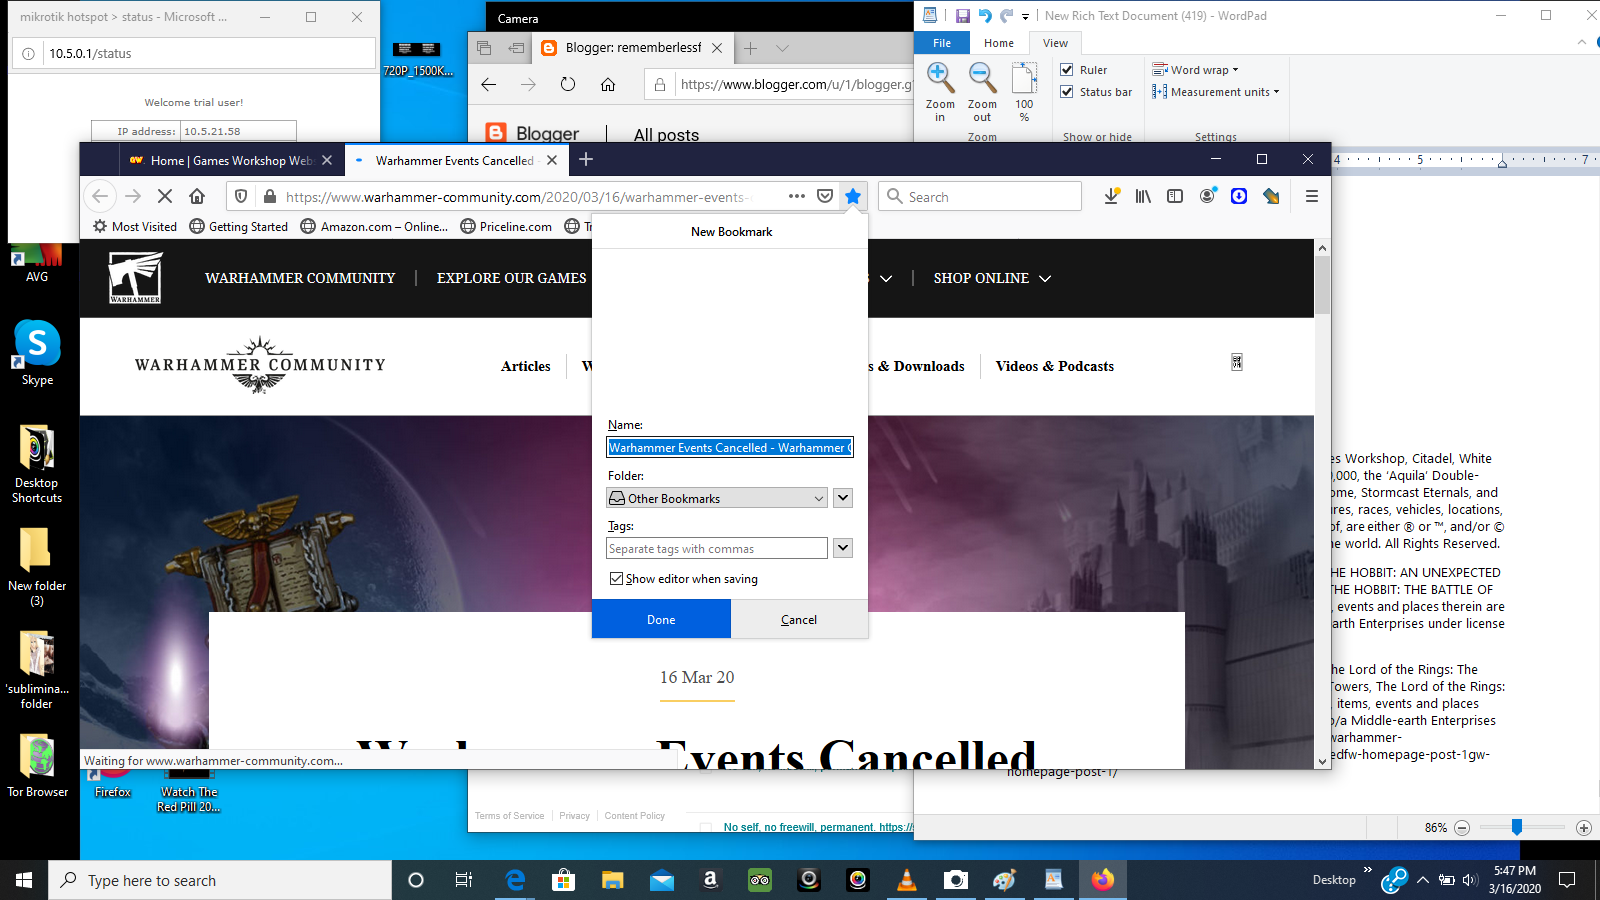Open Camera app from taskbar
1600x900 pixels.
coord(956,880)
